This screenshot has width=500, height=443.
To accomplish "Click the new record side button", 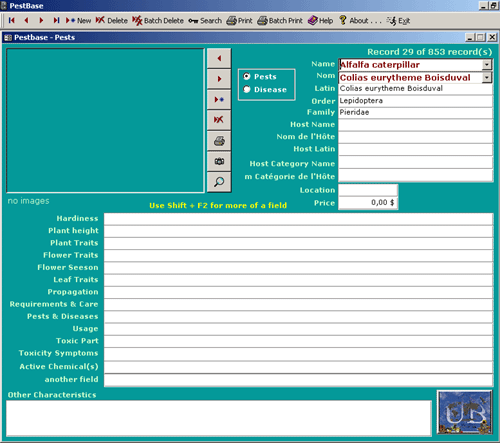I will [x=219, y=100].
